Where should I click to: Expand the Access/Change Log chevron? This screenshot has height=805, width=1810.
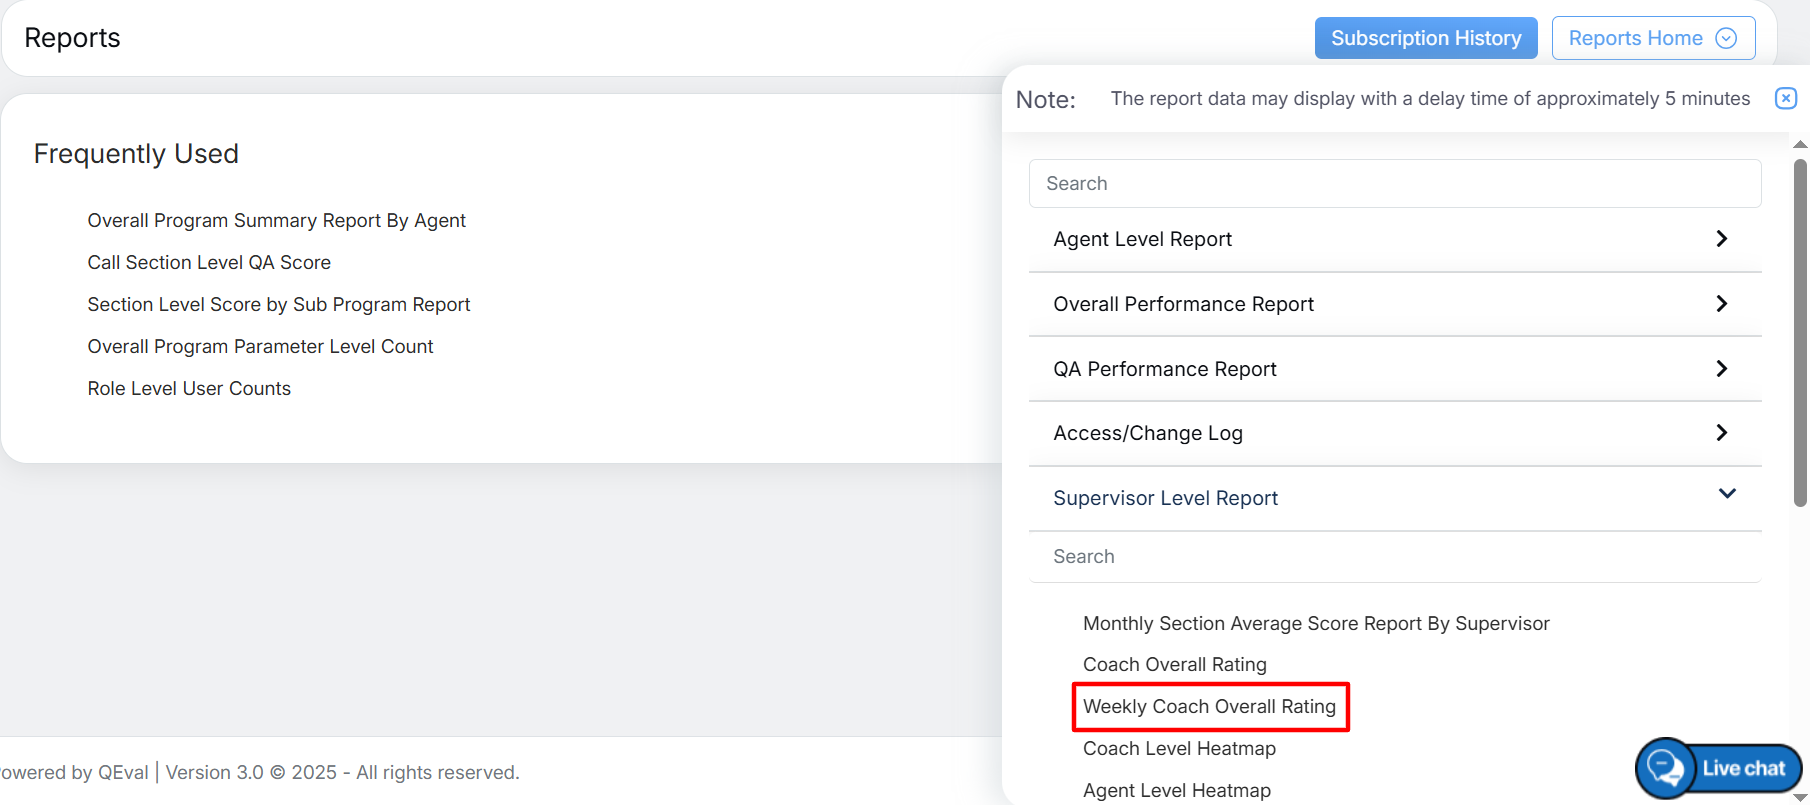[x=1721, y=433]
